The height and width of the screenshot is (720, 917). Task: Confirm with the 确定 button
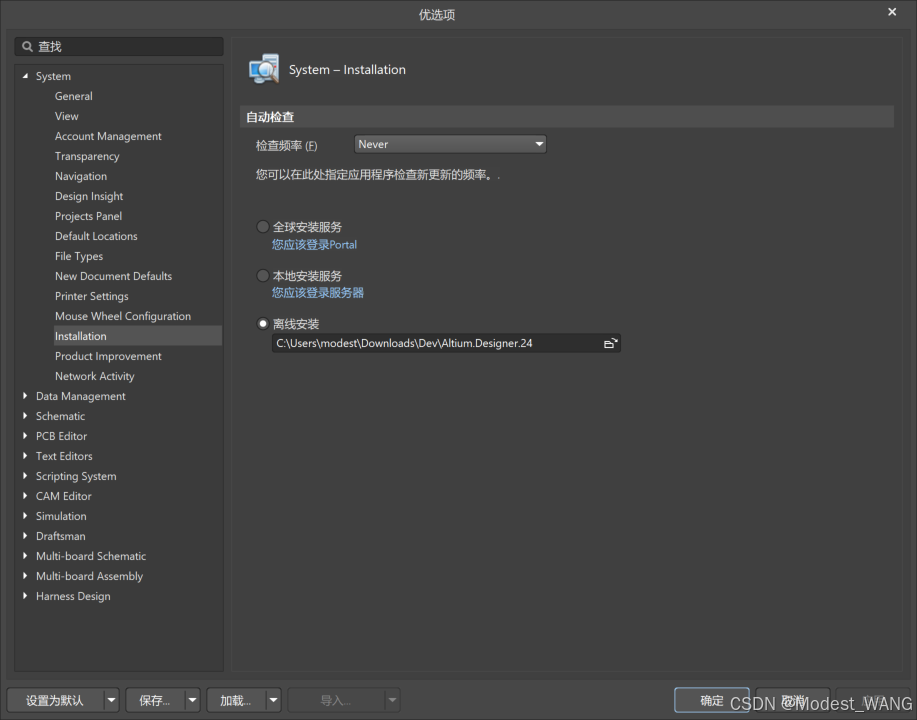(x=712, y=700)
